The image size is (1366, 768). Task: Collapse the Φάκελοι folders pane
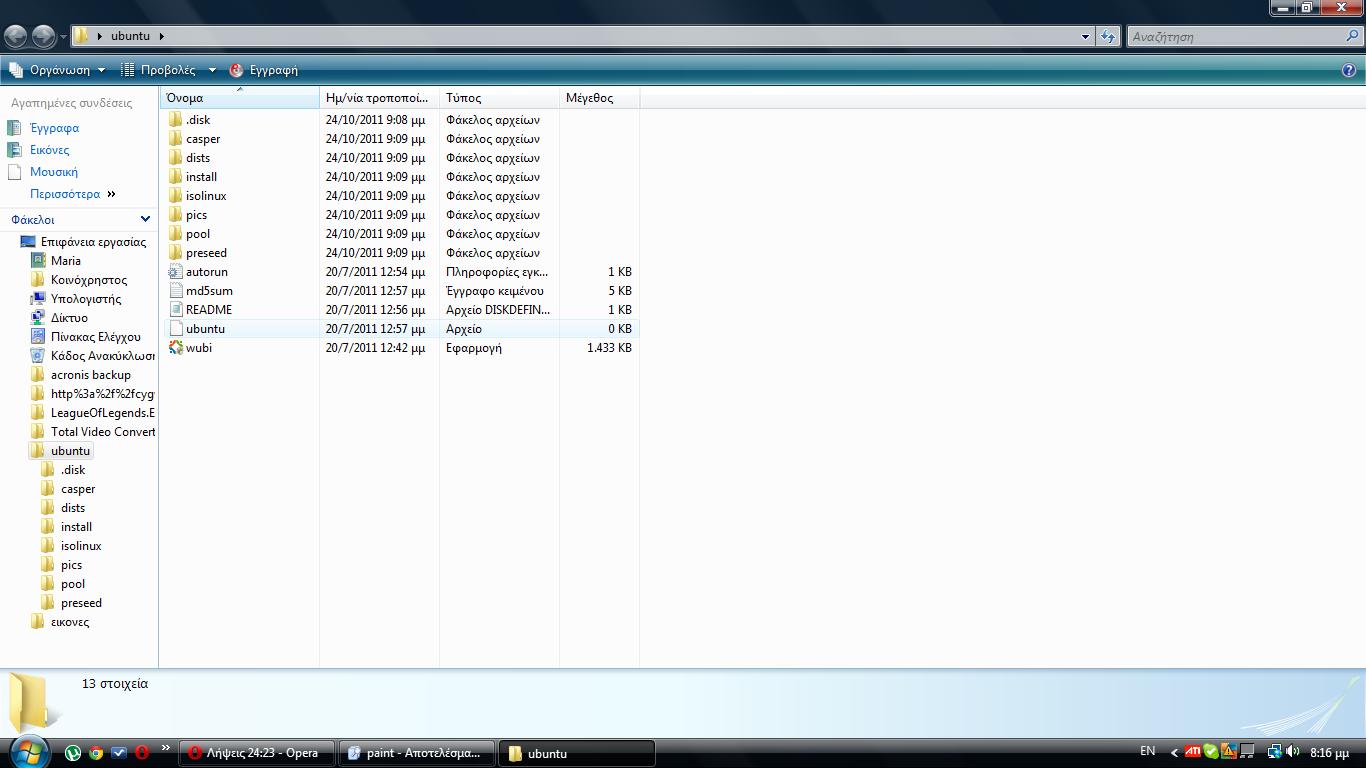[x=145, y=219]
